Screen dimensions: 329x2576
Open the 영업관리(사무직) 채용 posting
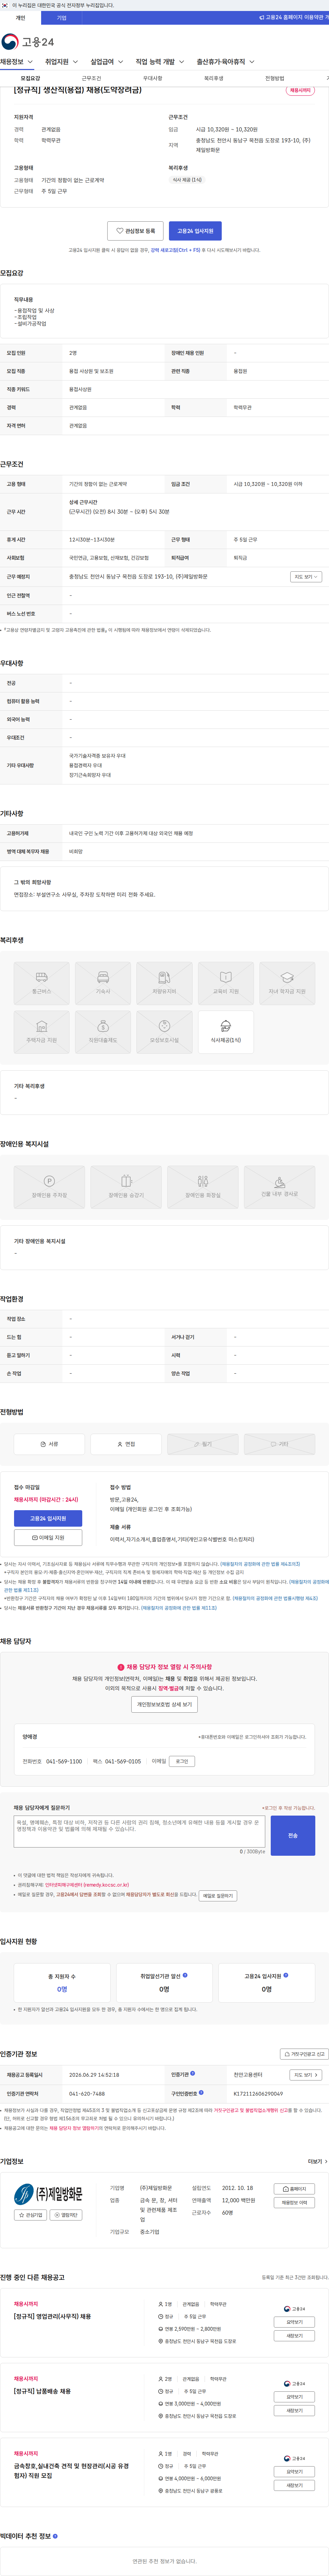pos(52,2316)
